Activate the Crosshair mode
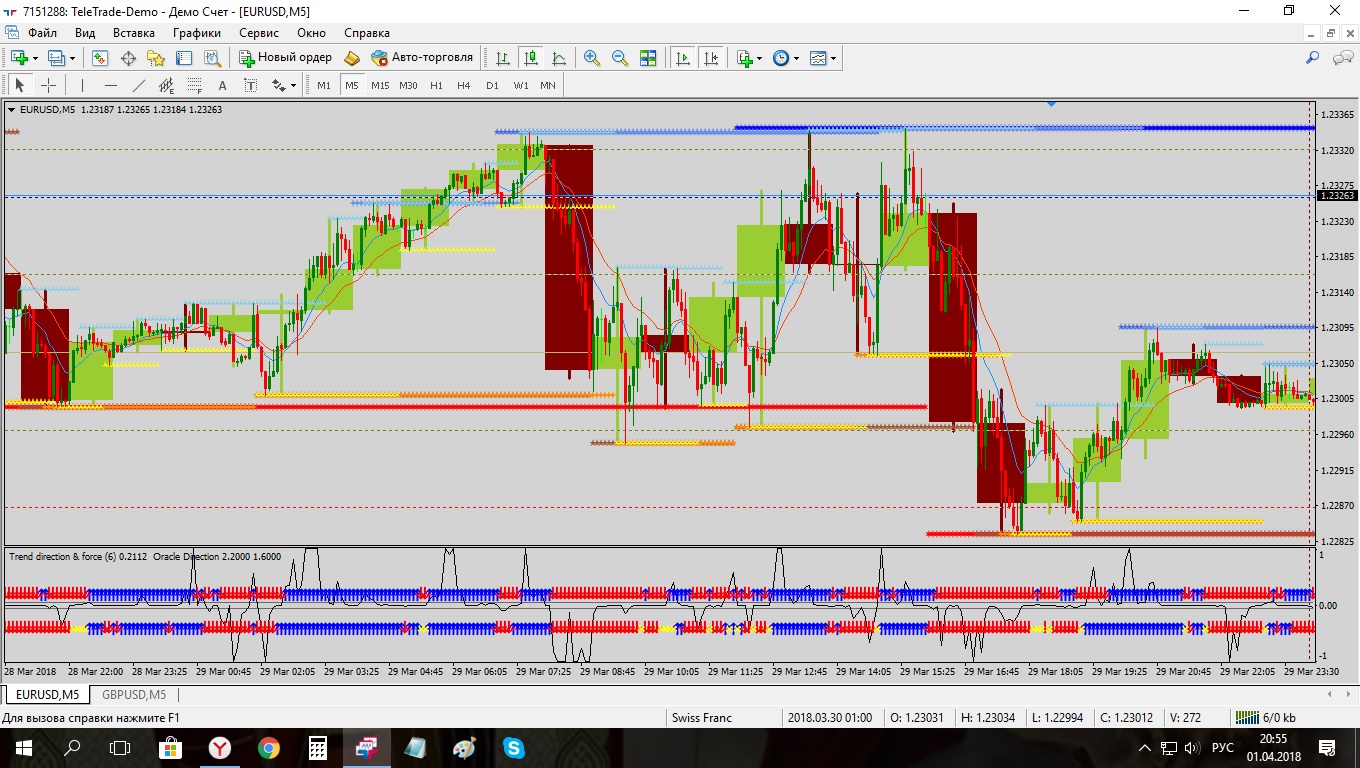This screenshot has width=1360, height=768. (47, 85)
